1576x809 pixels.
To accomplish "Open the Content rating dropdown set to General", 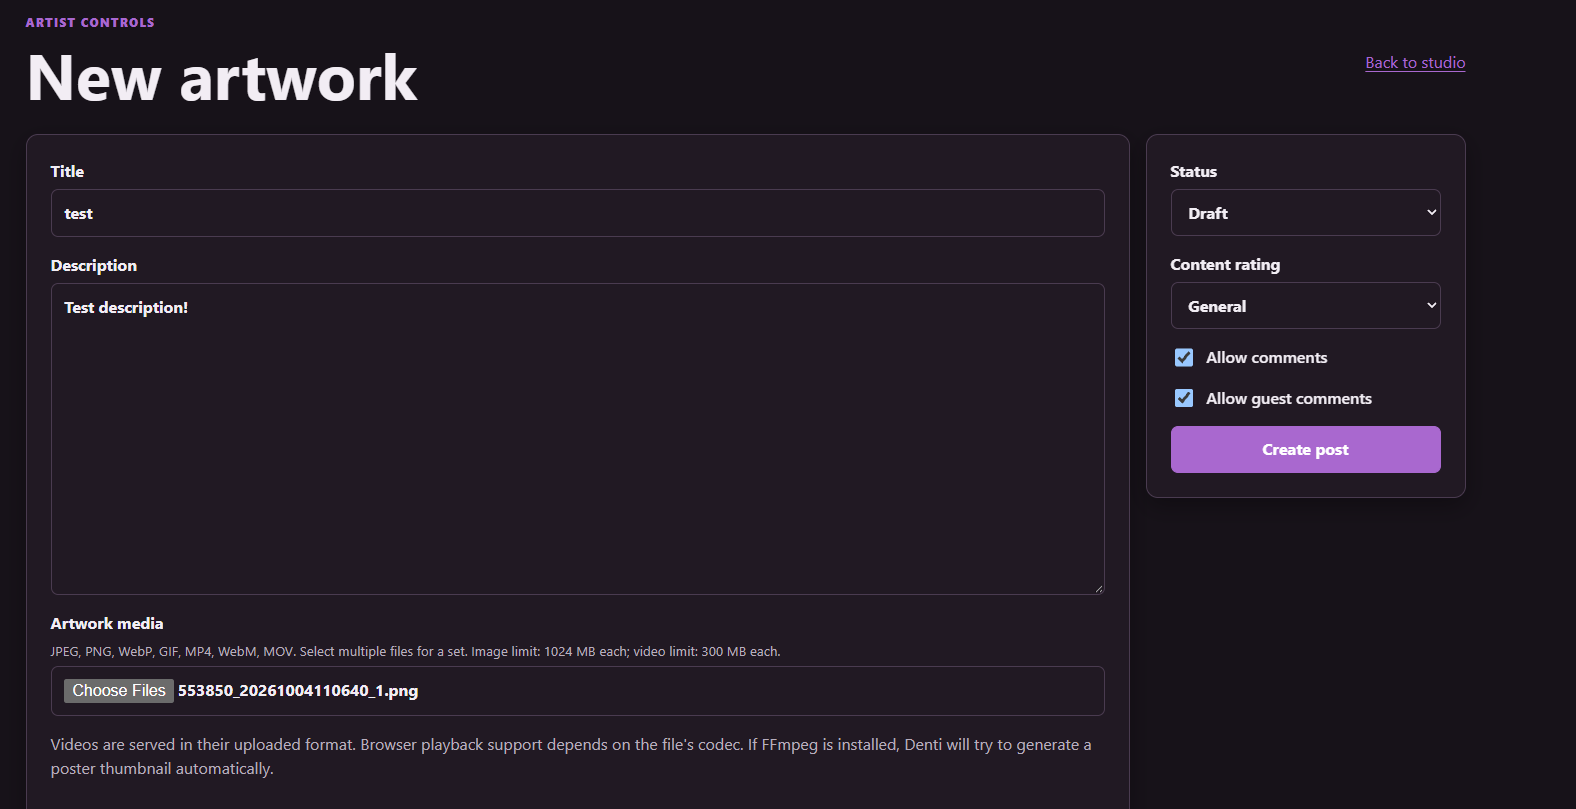I will [x=1305, y=306].
